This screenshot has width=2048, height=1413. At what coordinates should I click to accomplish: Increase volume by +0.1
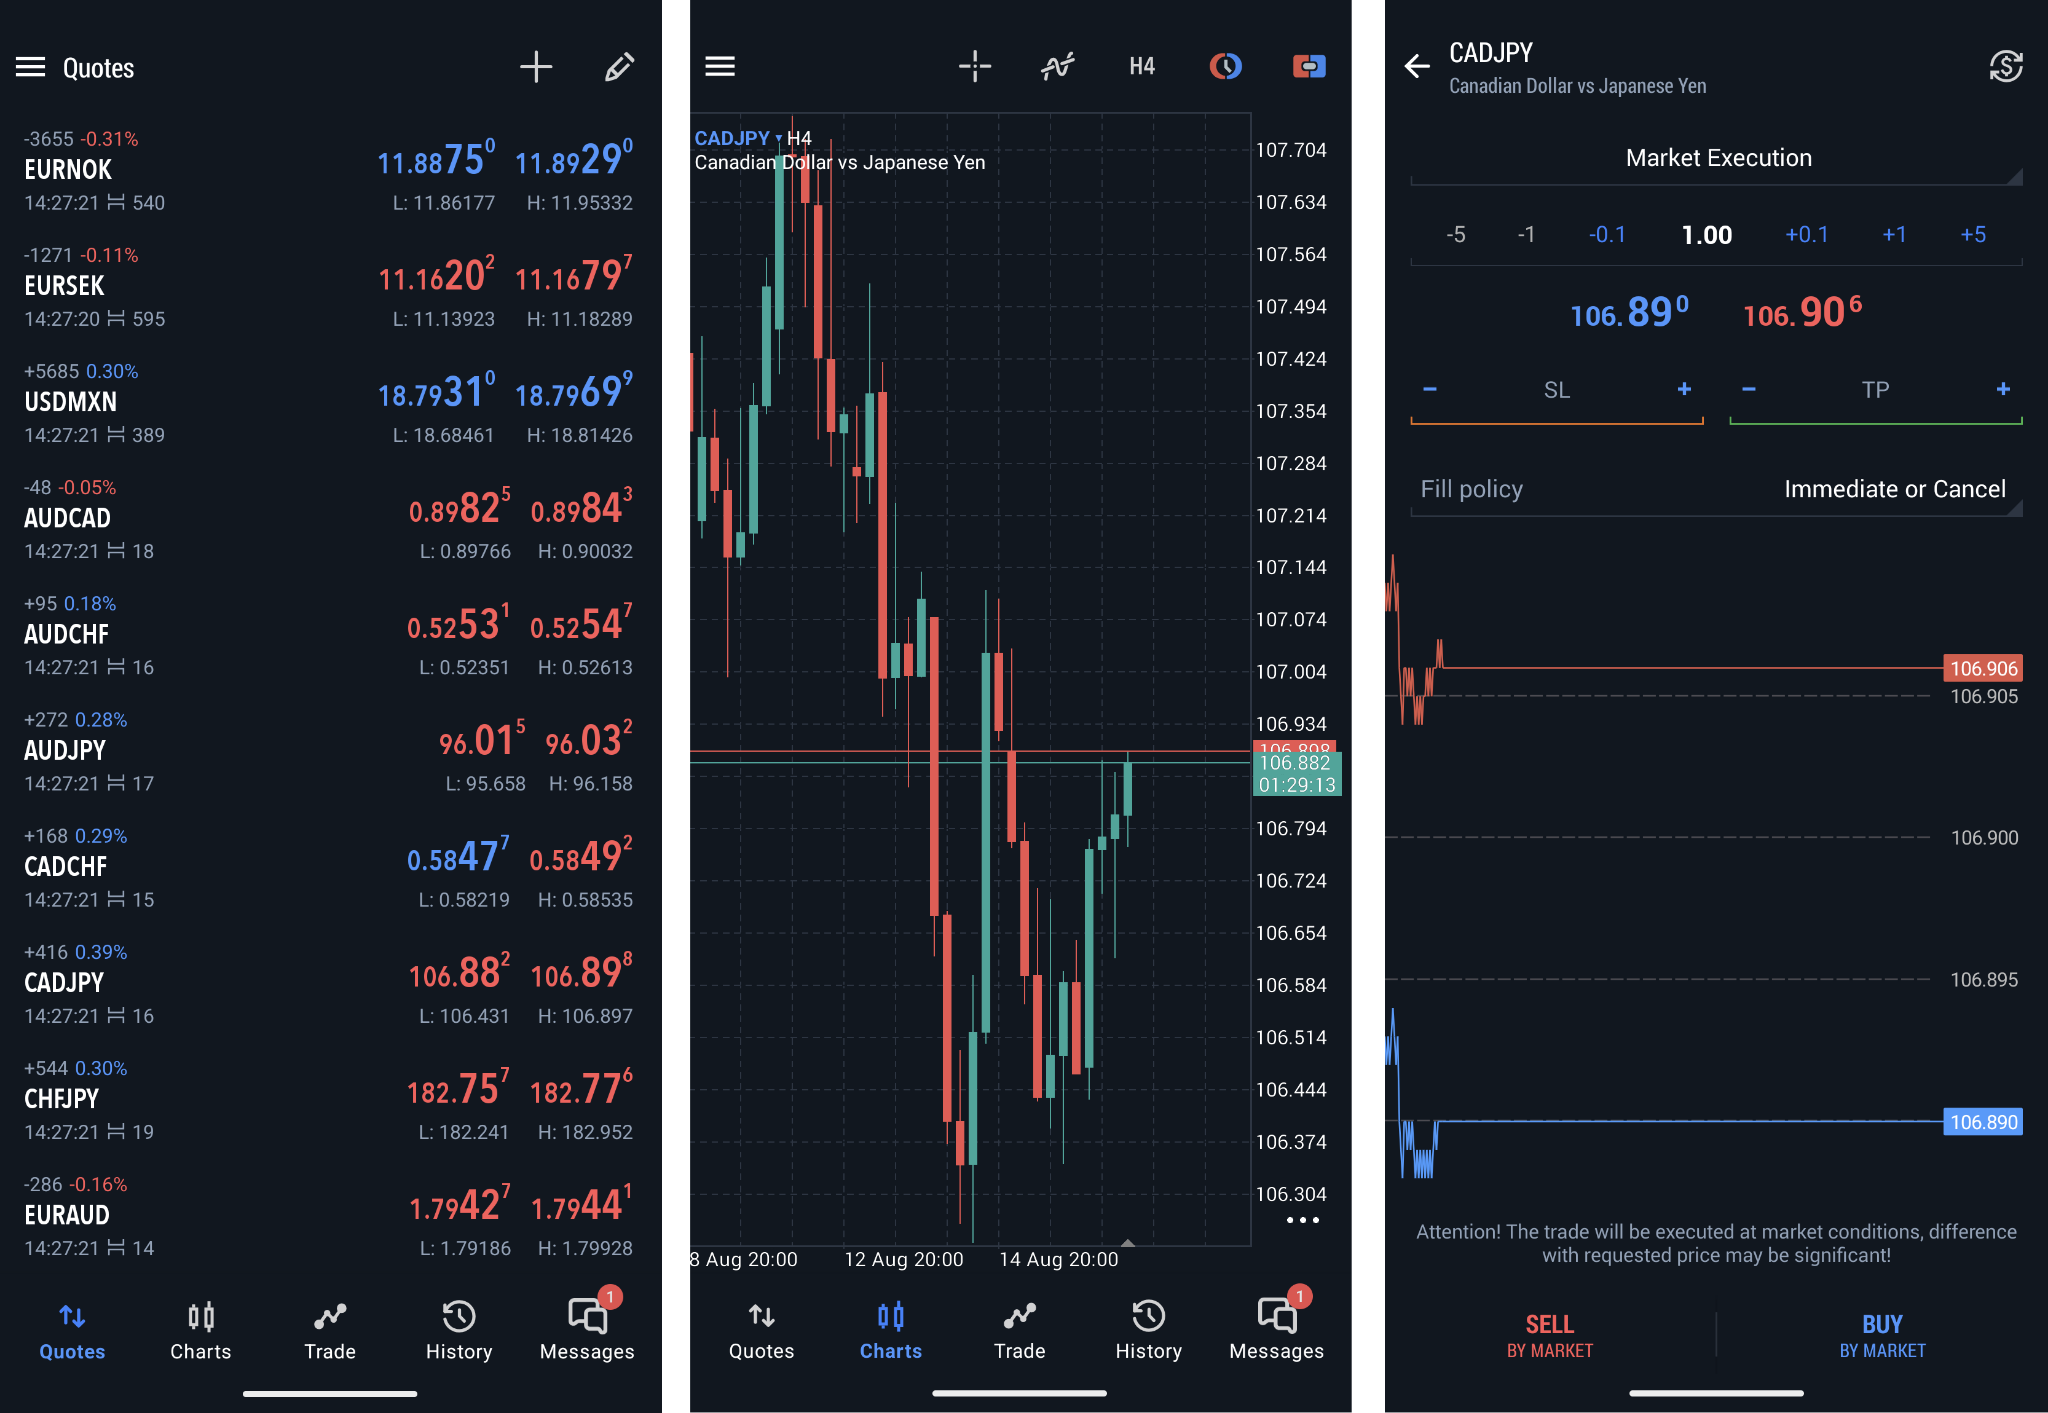(1806, 235)
